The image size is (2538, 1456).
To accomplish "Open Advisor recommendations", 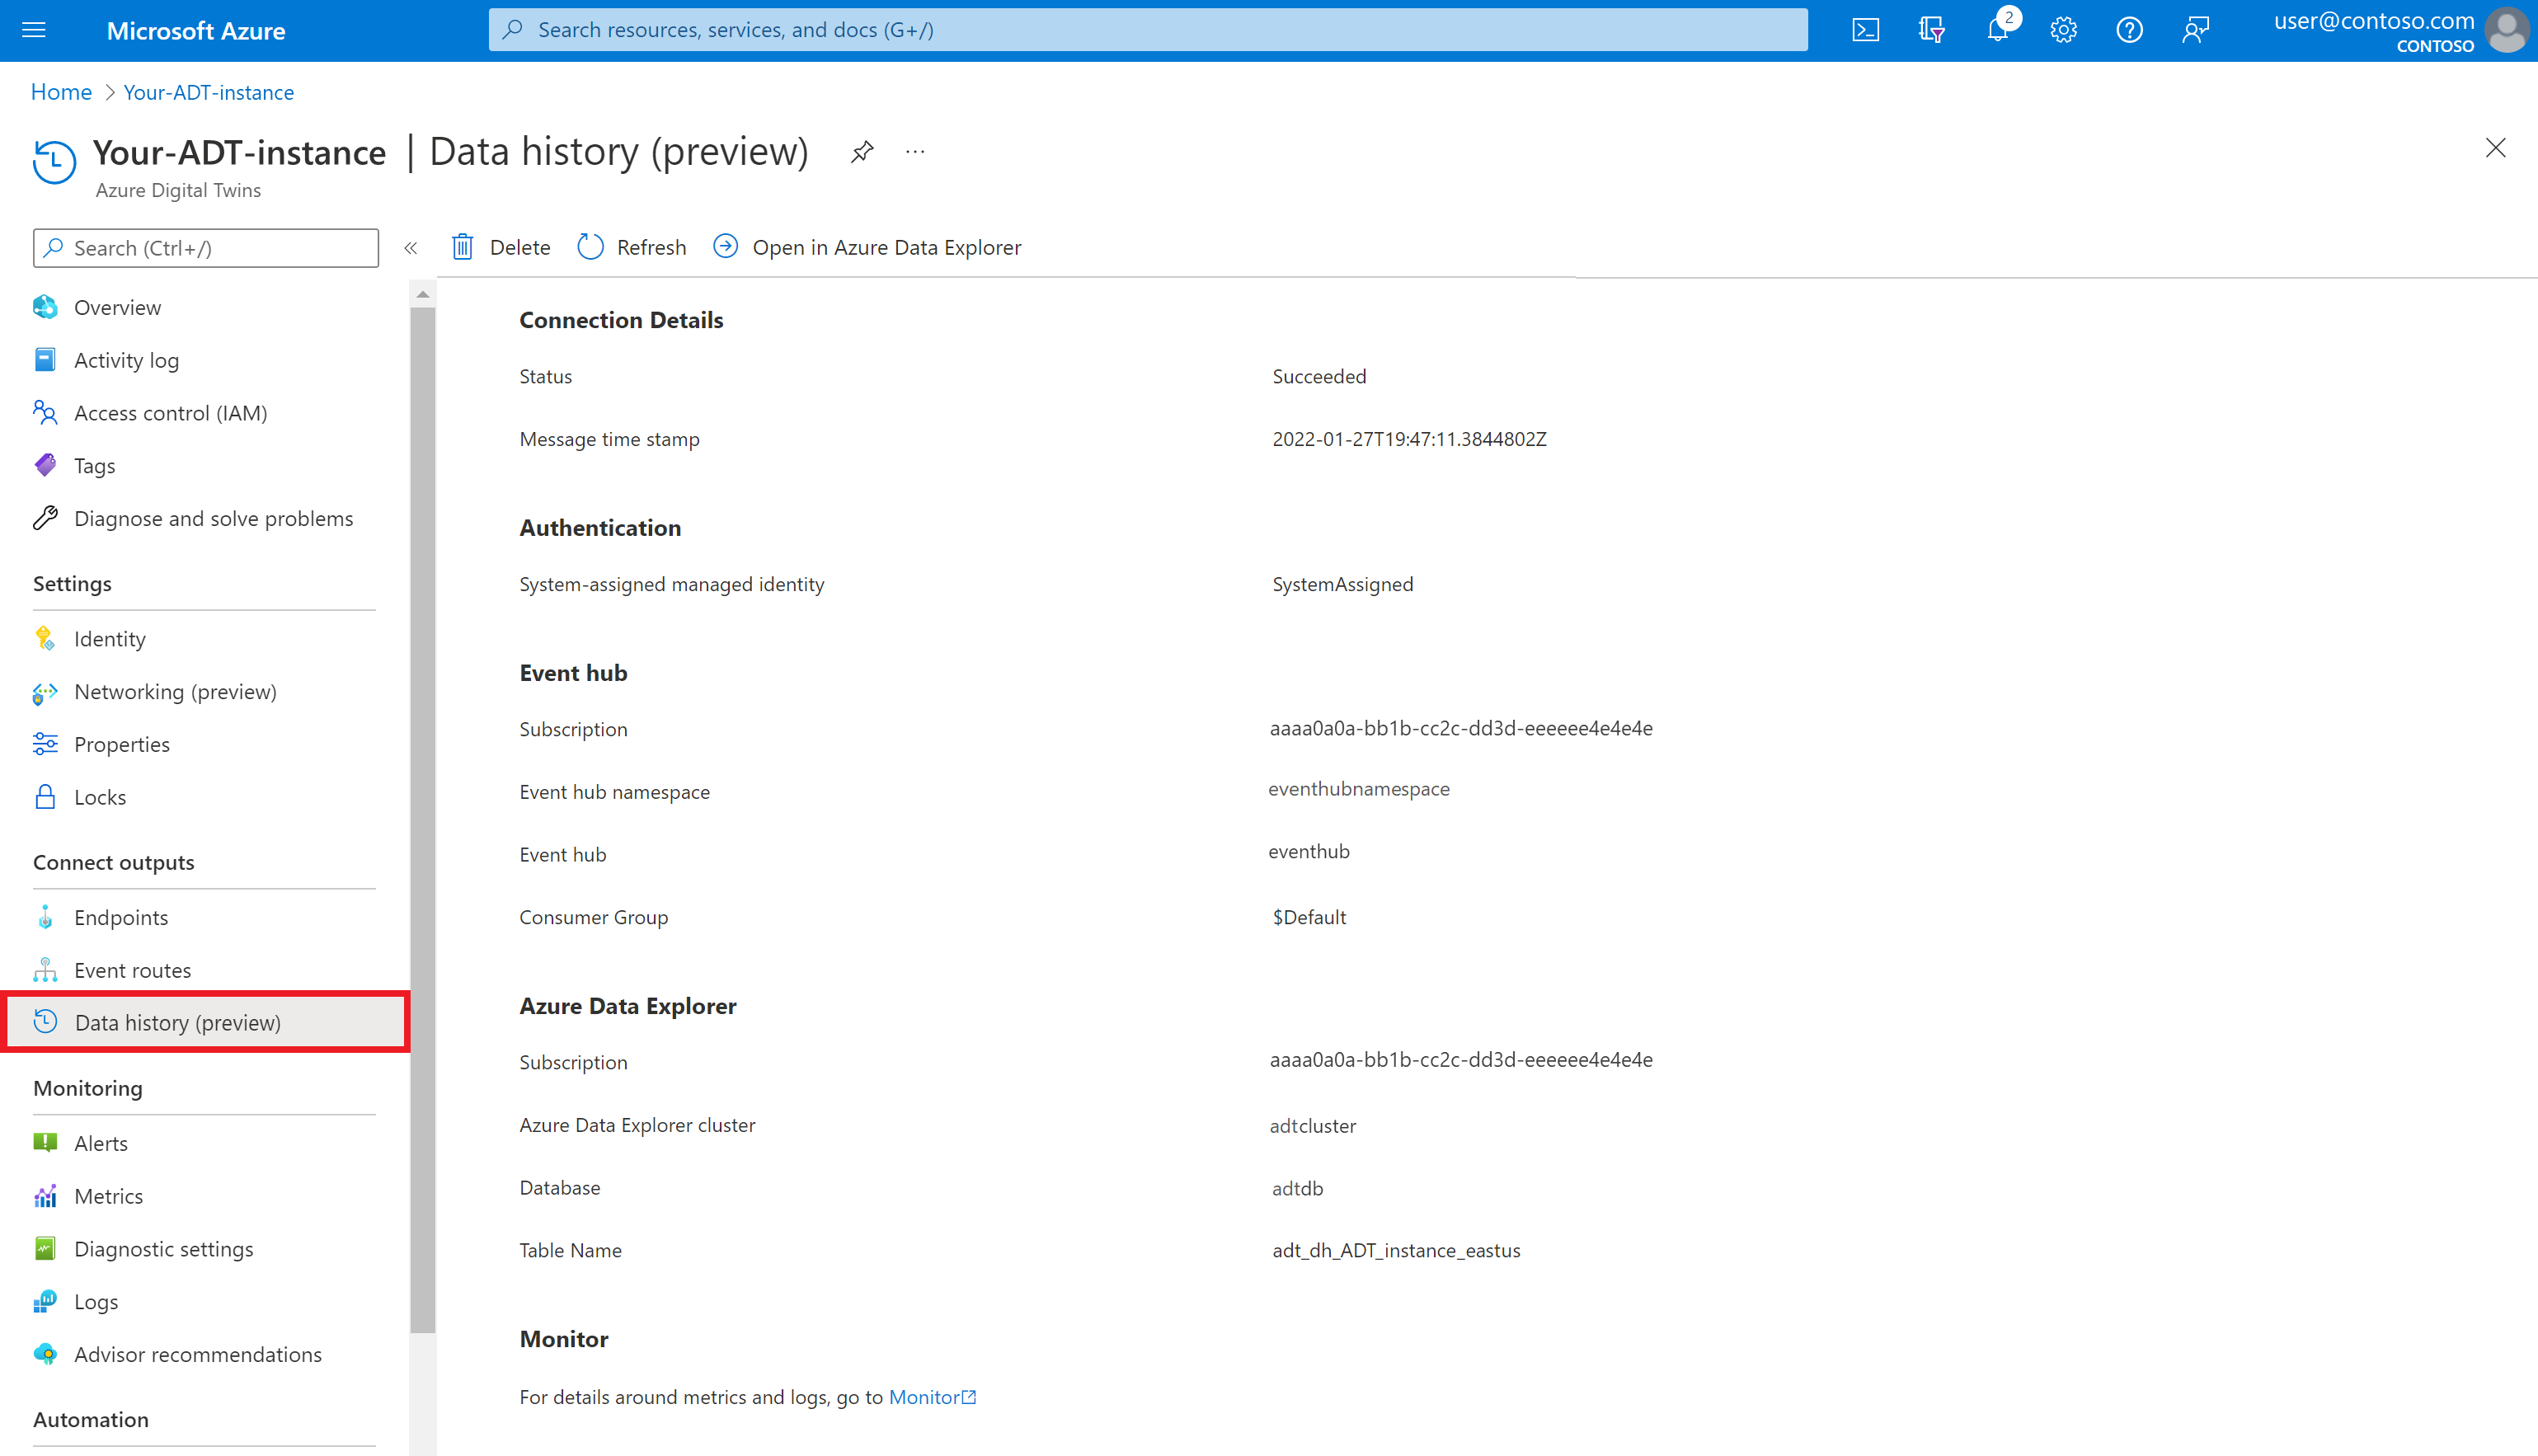I will pos(198,1354).
